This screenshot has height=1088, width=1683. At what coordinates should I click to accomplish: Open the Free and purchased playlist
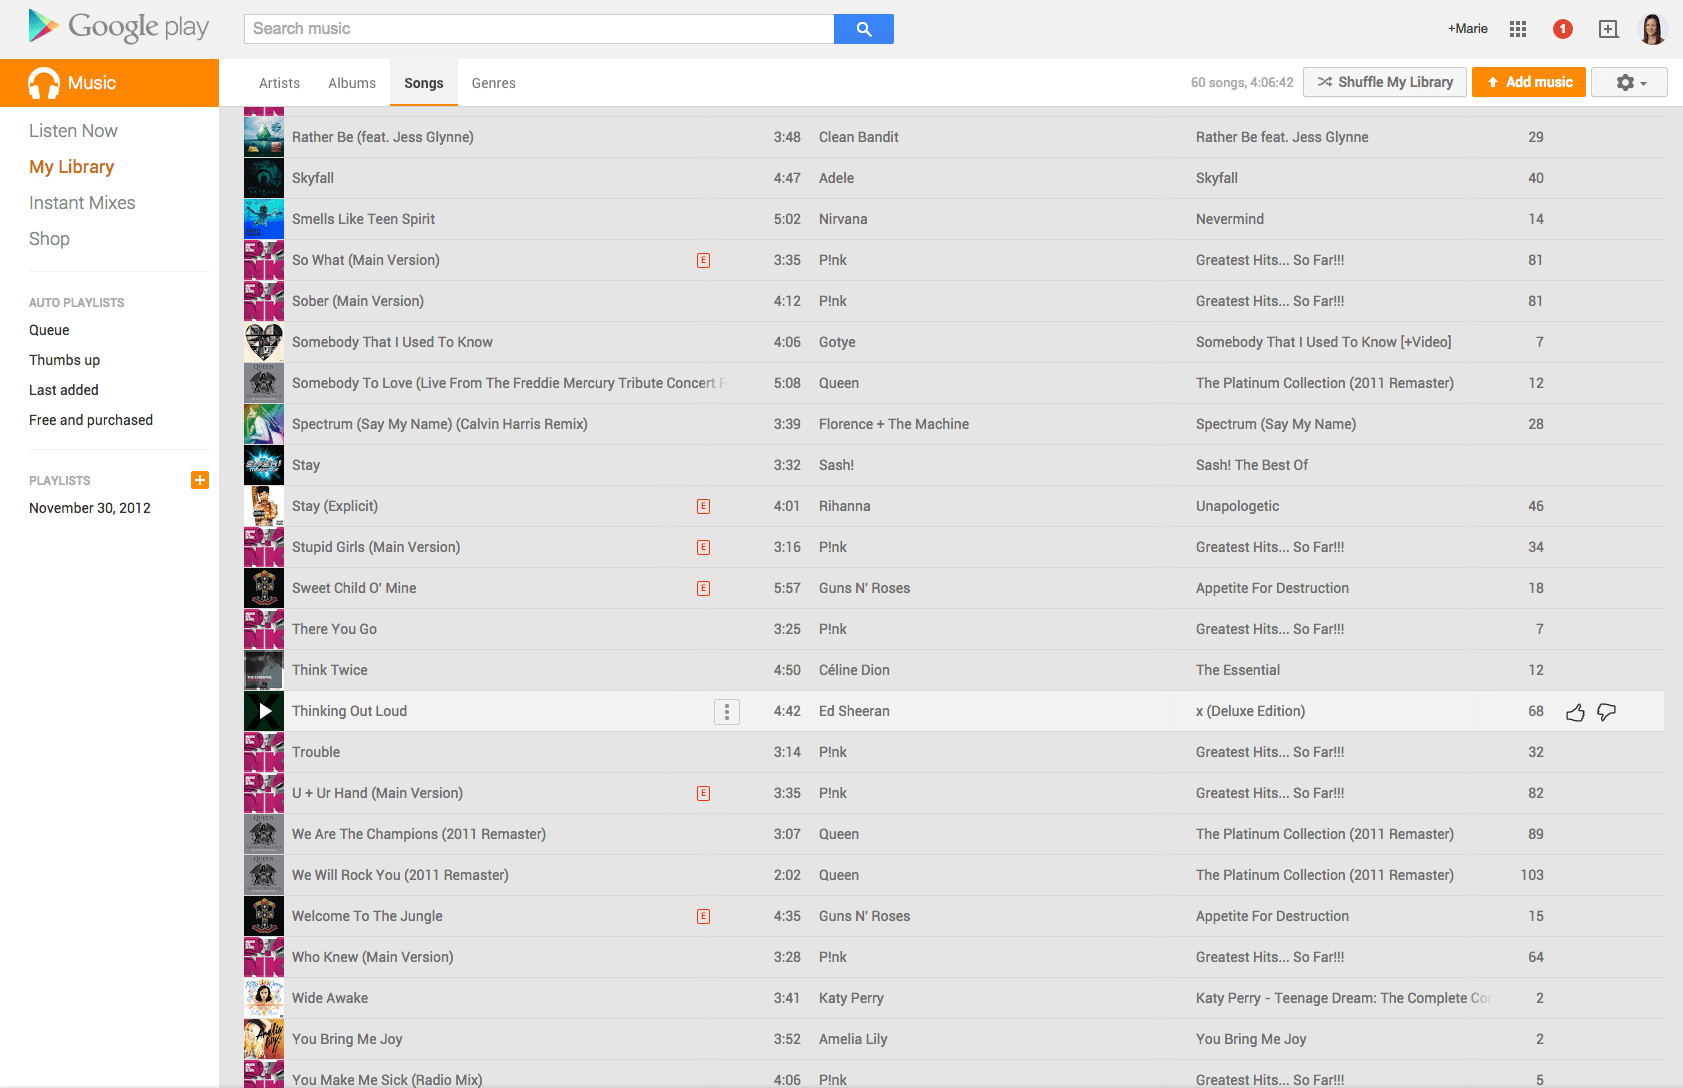point(91,419)
